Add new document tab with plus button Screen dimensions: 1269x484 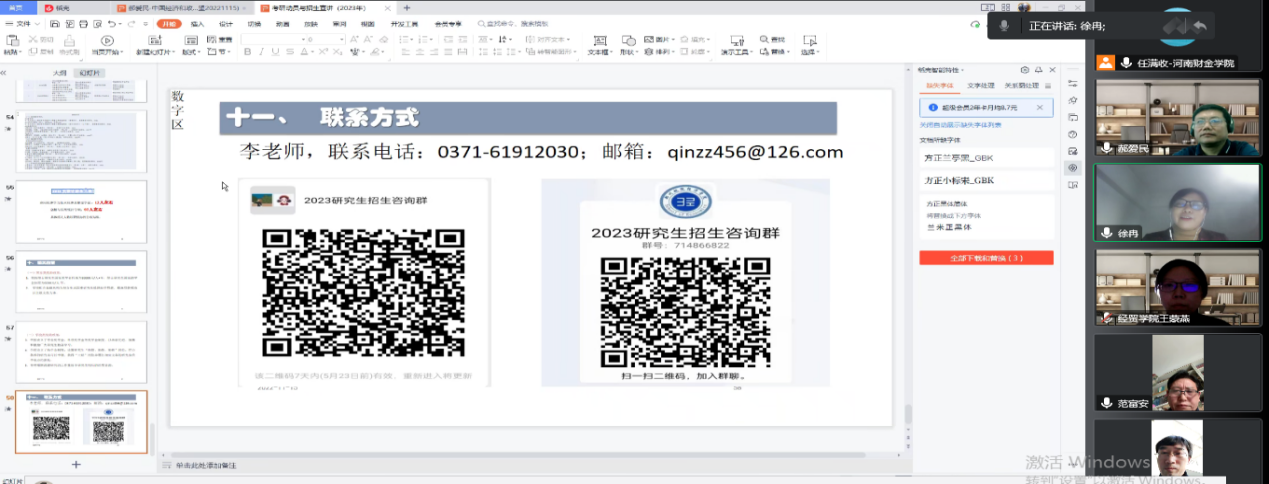coord(406,7)
